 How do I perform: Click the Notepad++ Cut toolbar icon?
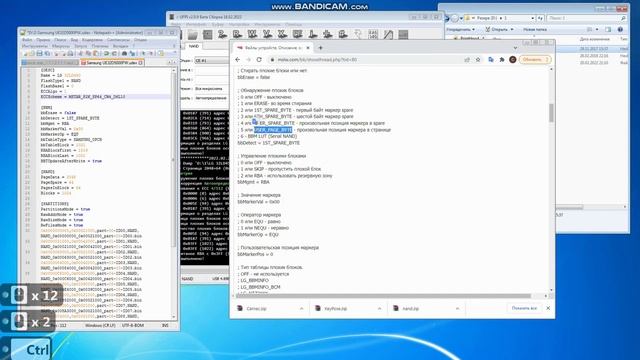coord(80,53)
